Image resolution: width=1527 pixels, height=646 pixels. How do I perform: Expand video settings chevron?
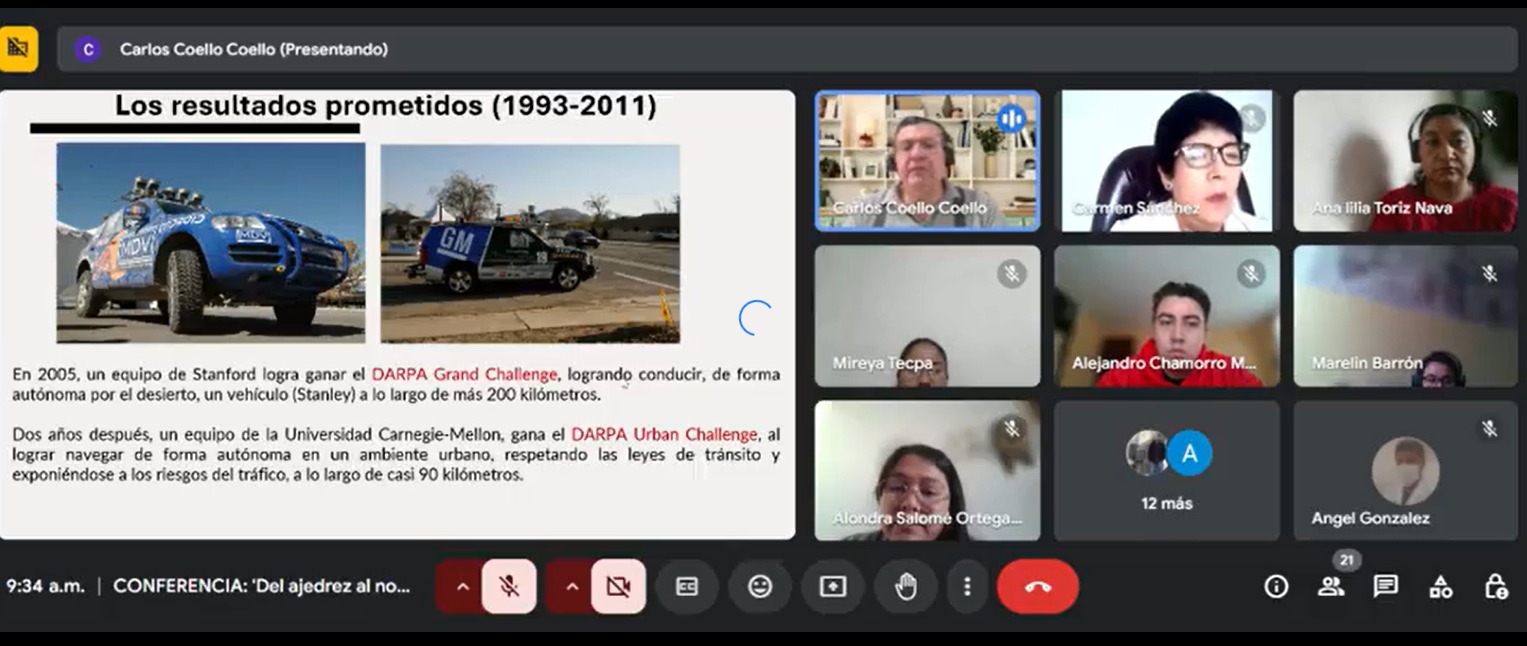pyautogui.click(x=571, y=587)
